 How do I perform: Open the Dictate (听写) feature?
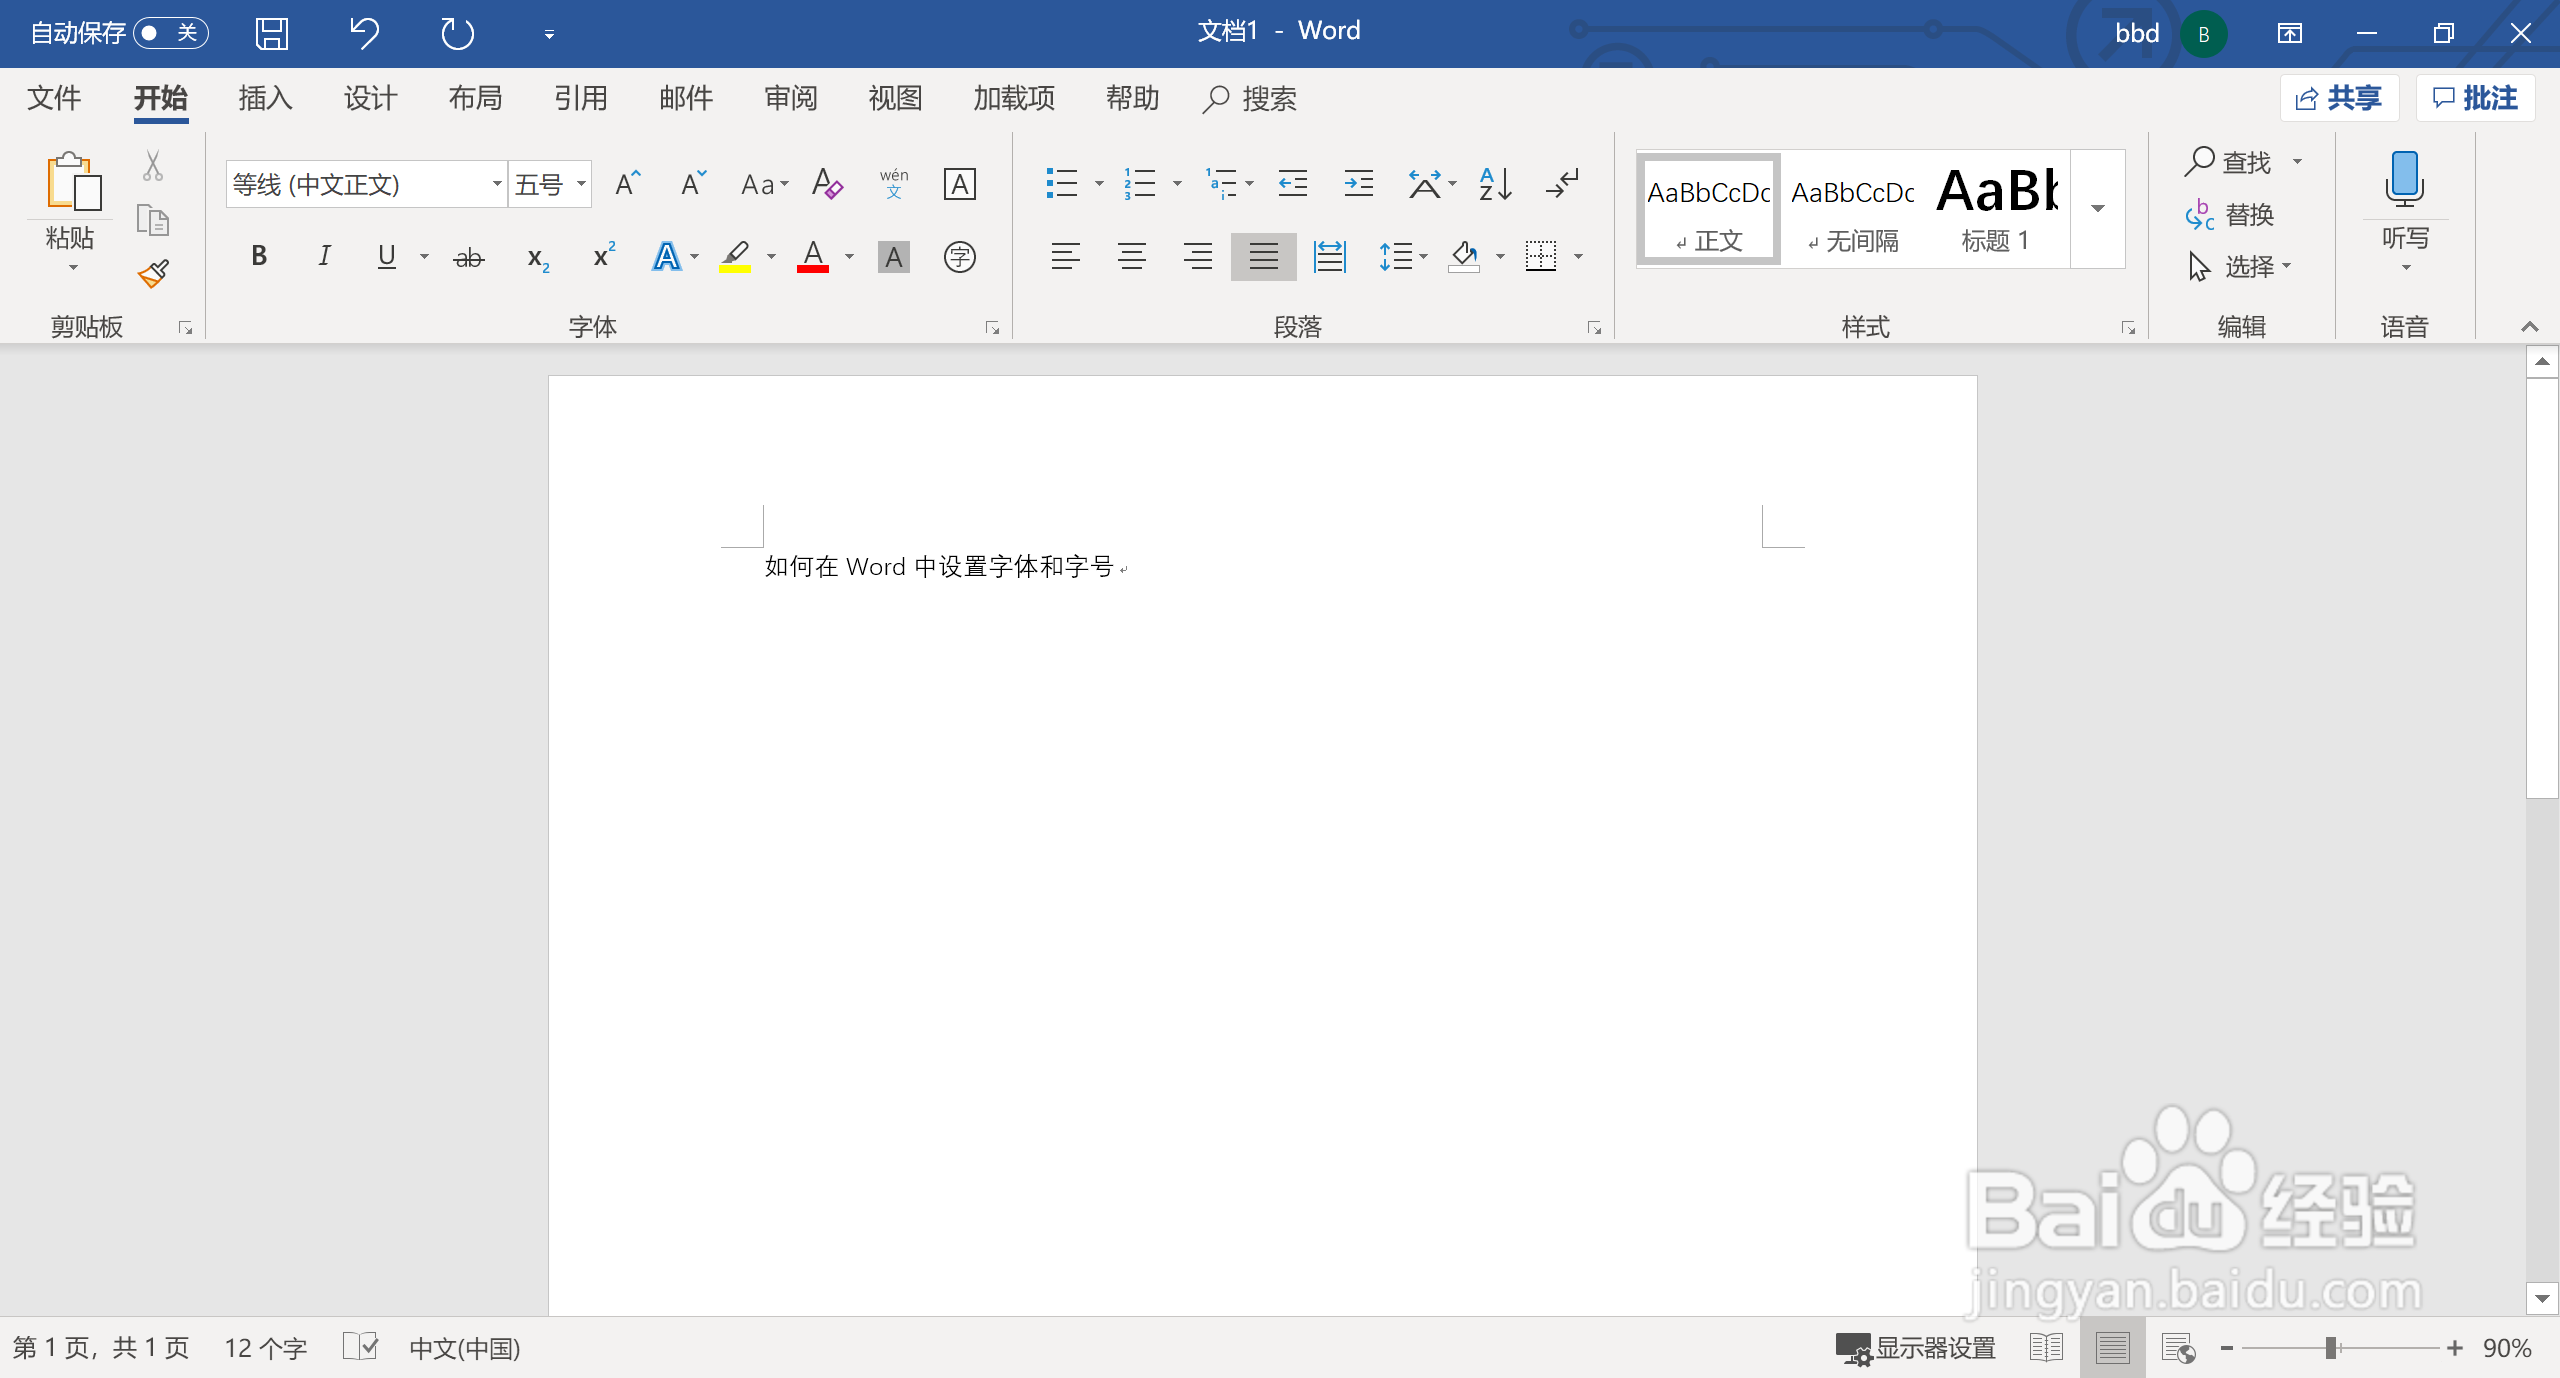(x=2405, y=200)
